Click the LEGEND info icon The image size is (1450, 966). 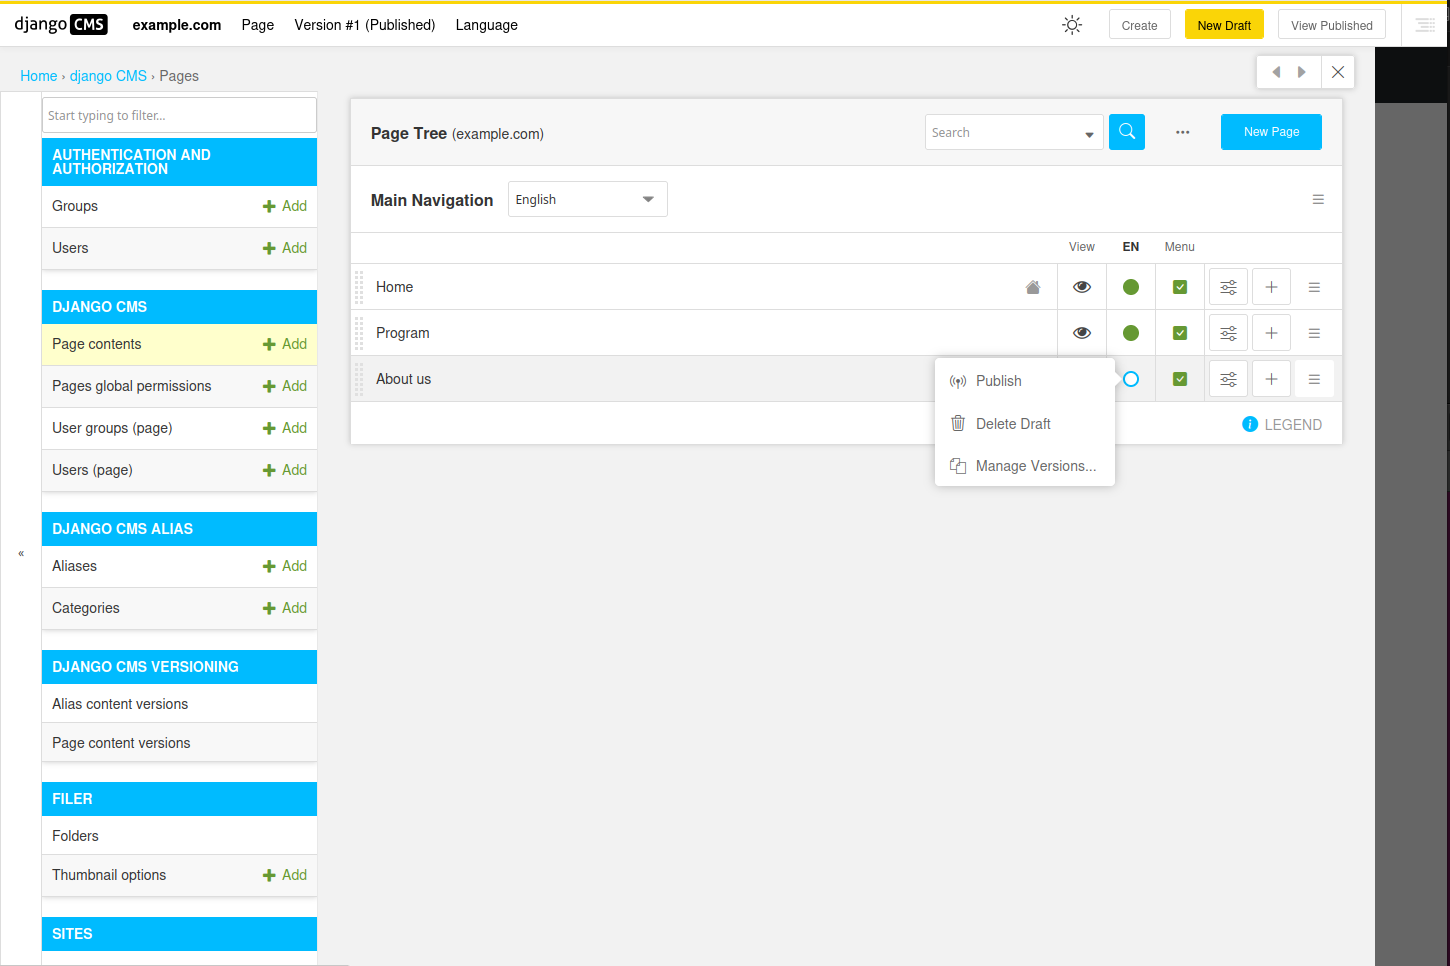(x=1250, y=425)
